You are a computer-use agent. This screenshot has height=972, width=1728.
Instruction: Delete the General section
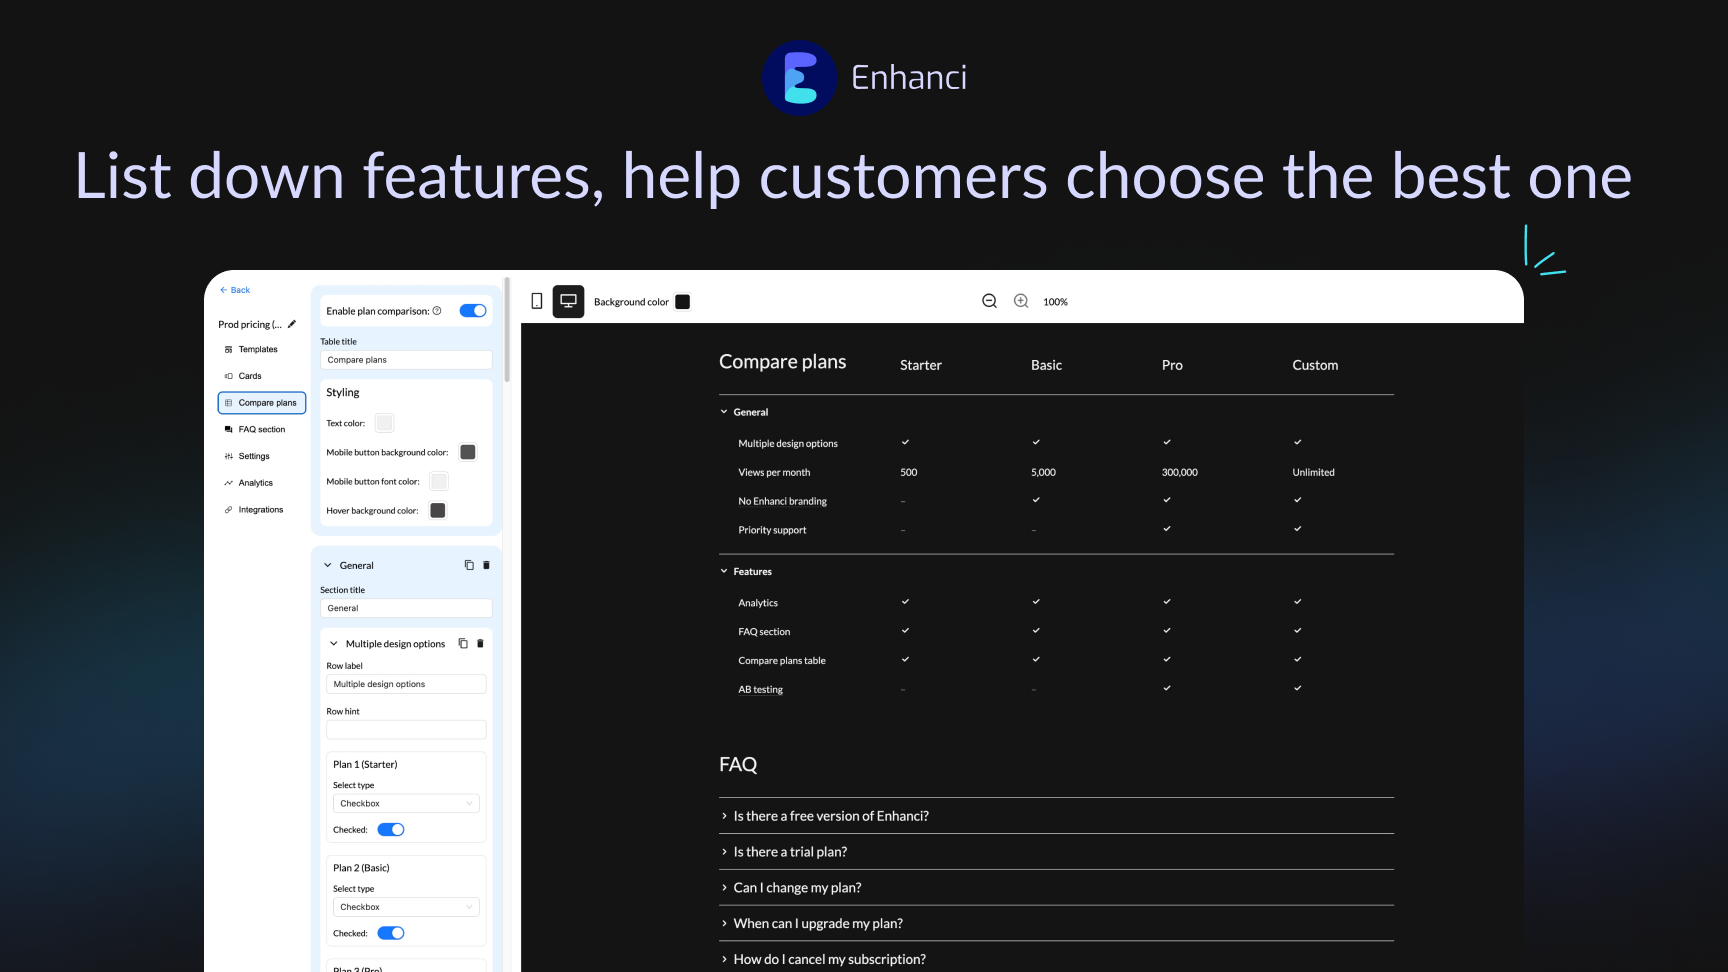486,565
